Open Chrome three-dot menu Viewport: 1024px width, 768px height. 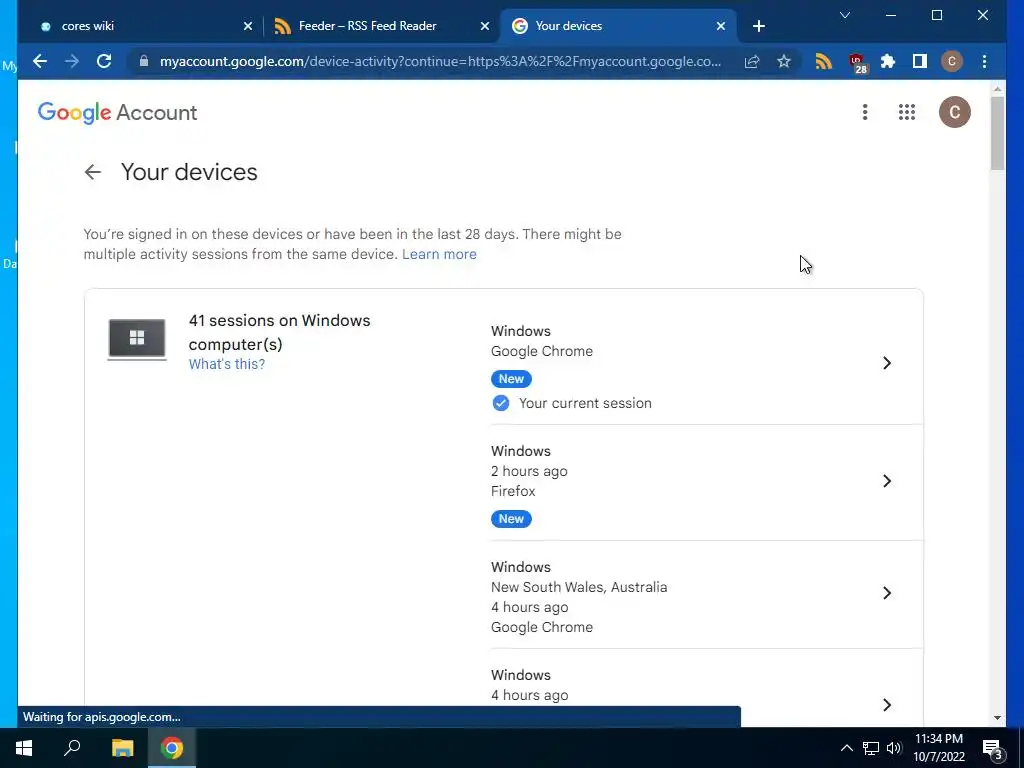point(984,61)
